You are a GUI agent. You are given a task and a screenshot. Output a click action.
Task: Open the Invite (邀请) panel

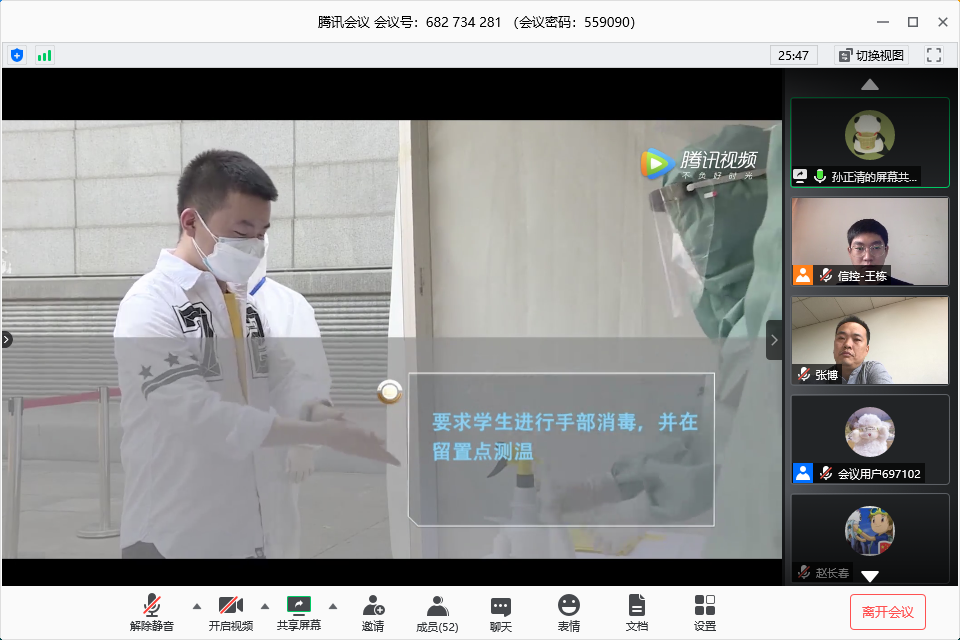[x=373, y=612]
